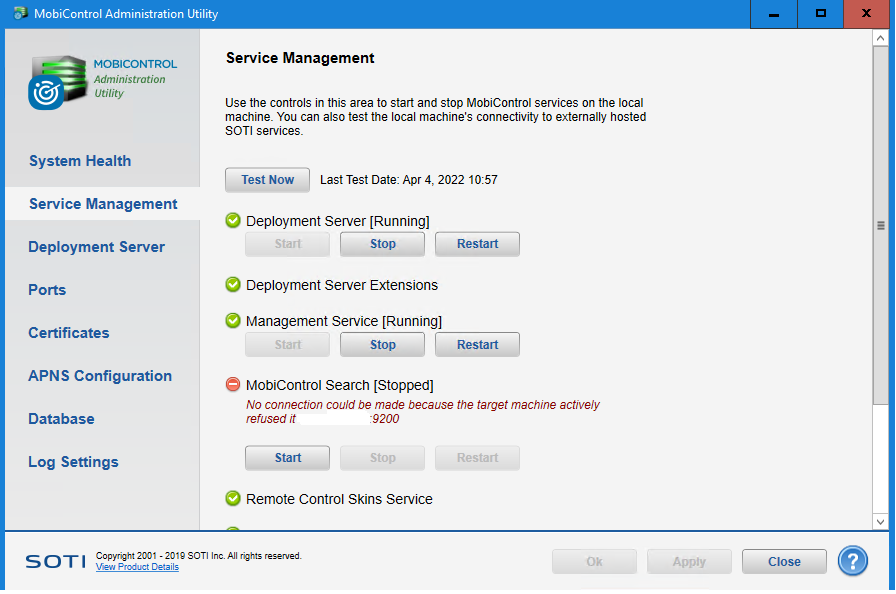896x594 pixels.
Task: Open the Database settings
Action: point(61,419)
